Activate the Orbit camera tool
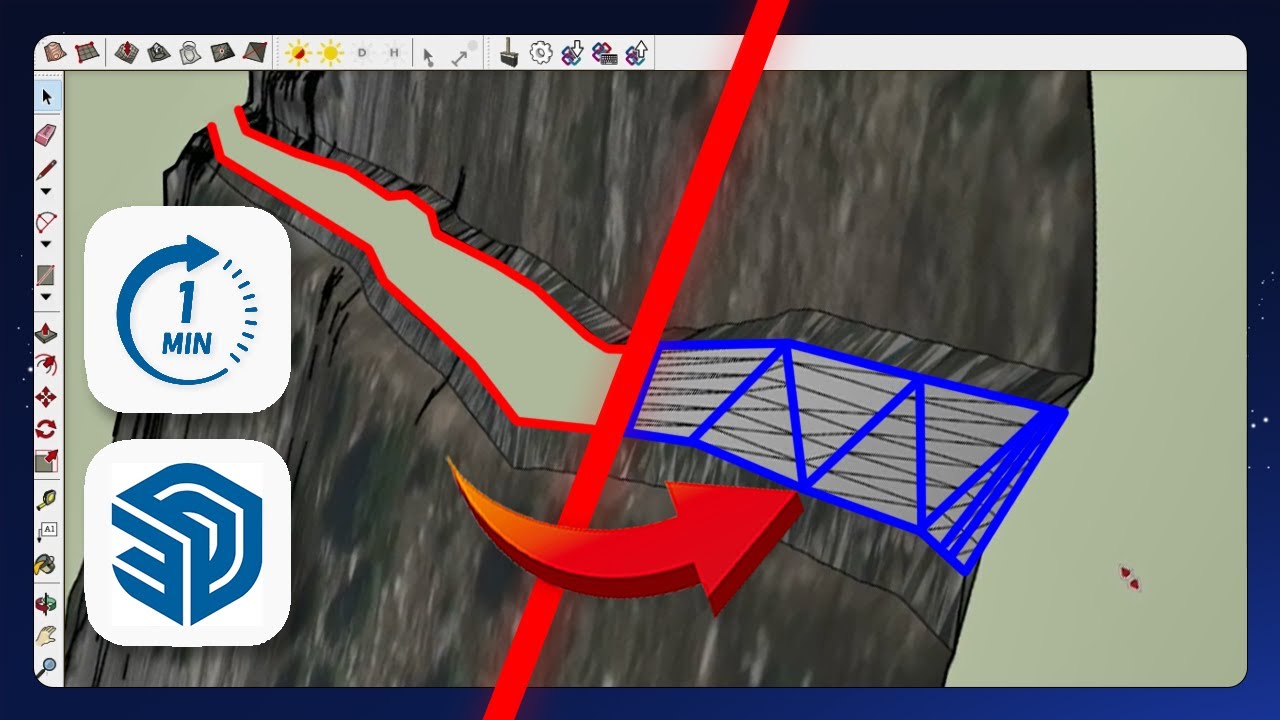The image size is (1280, 720). (46, 604)
